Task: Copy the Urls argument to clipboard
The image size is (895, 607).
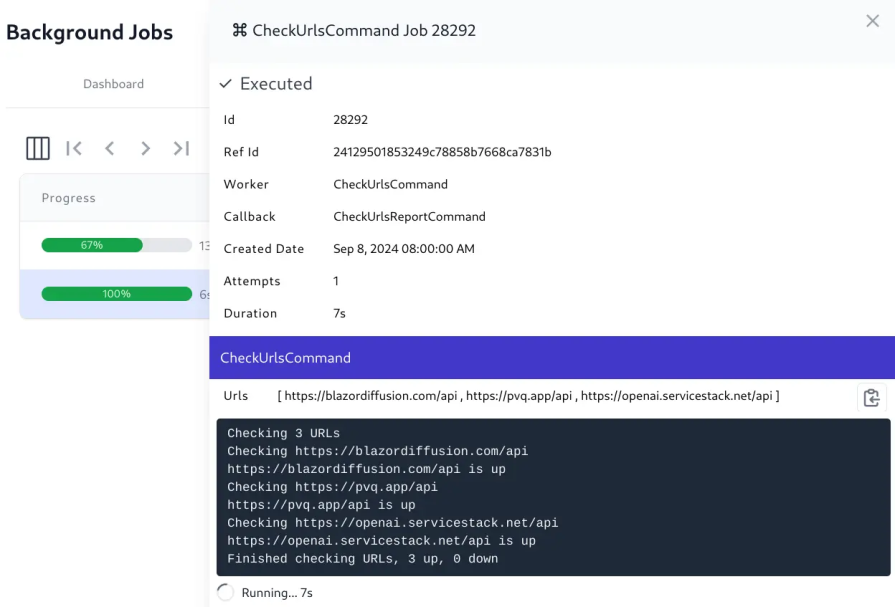Action: 871,397
